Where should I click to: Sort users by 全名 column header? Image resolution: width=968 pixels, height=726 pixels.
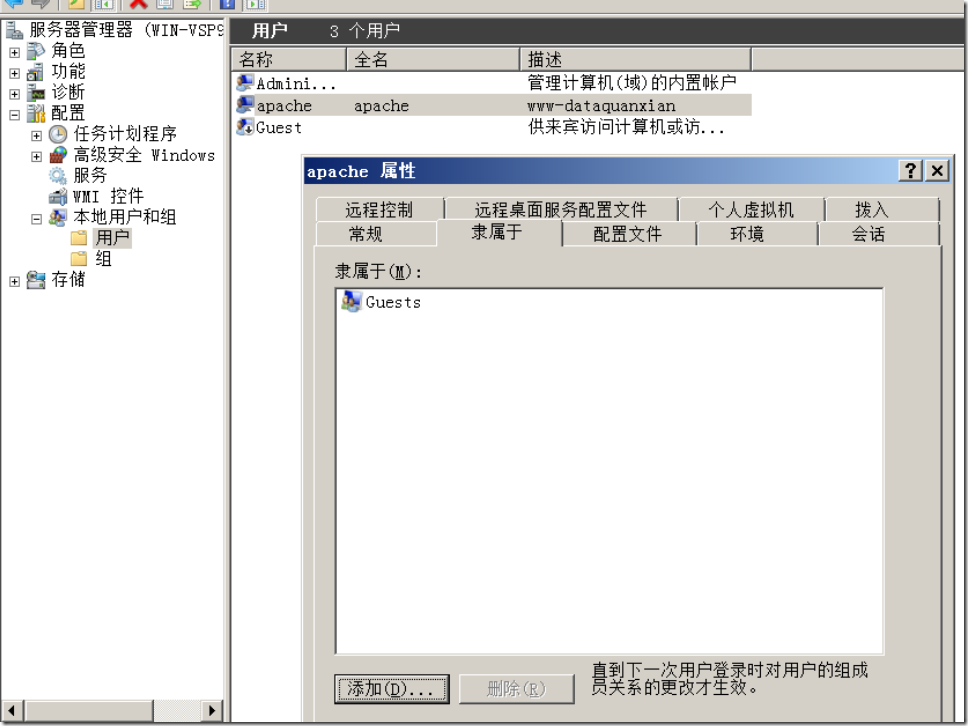coord(433,59)
